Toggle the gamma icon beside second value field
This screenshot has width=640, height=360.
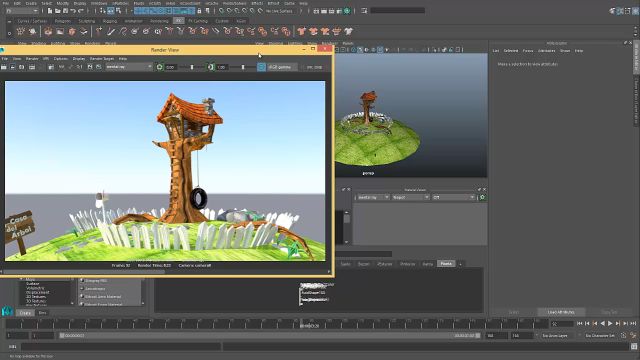[x=211, y=67]
